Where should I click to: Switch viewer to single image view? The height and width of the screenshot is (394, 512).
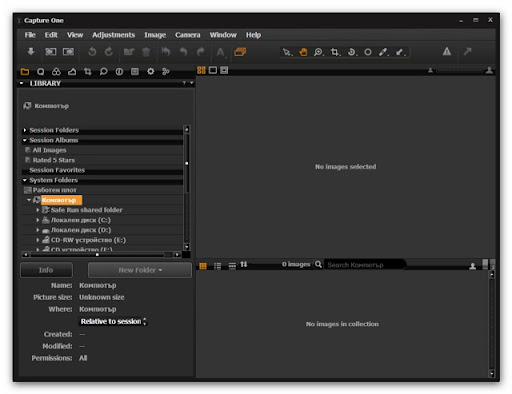[213, 70]
